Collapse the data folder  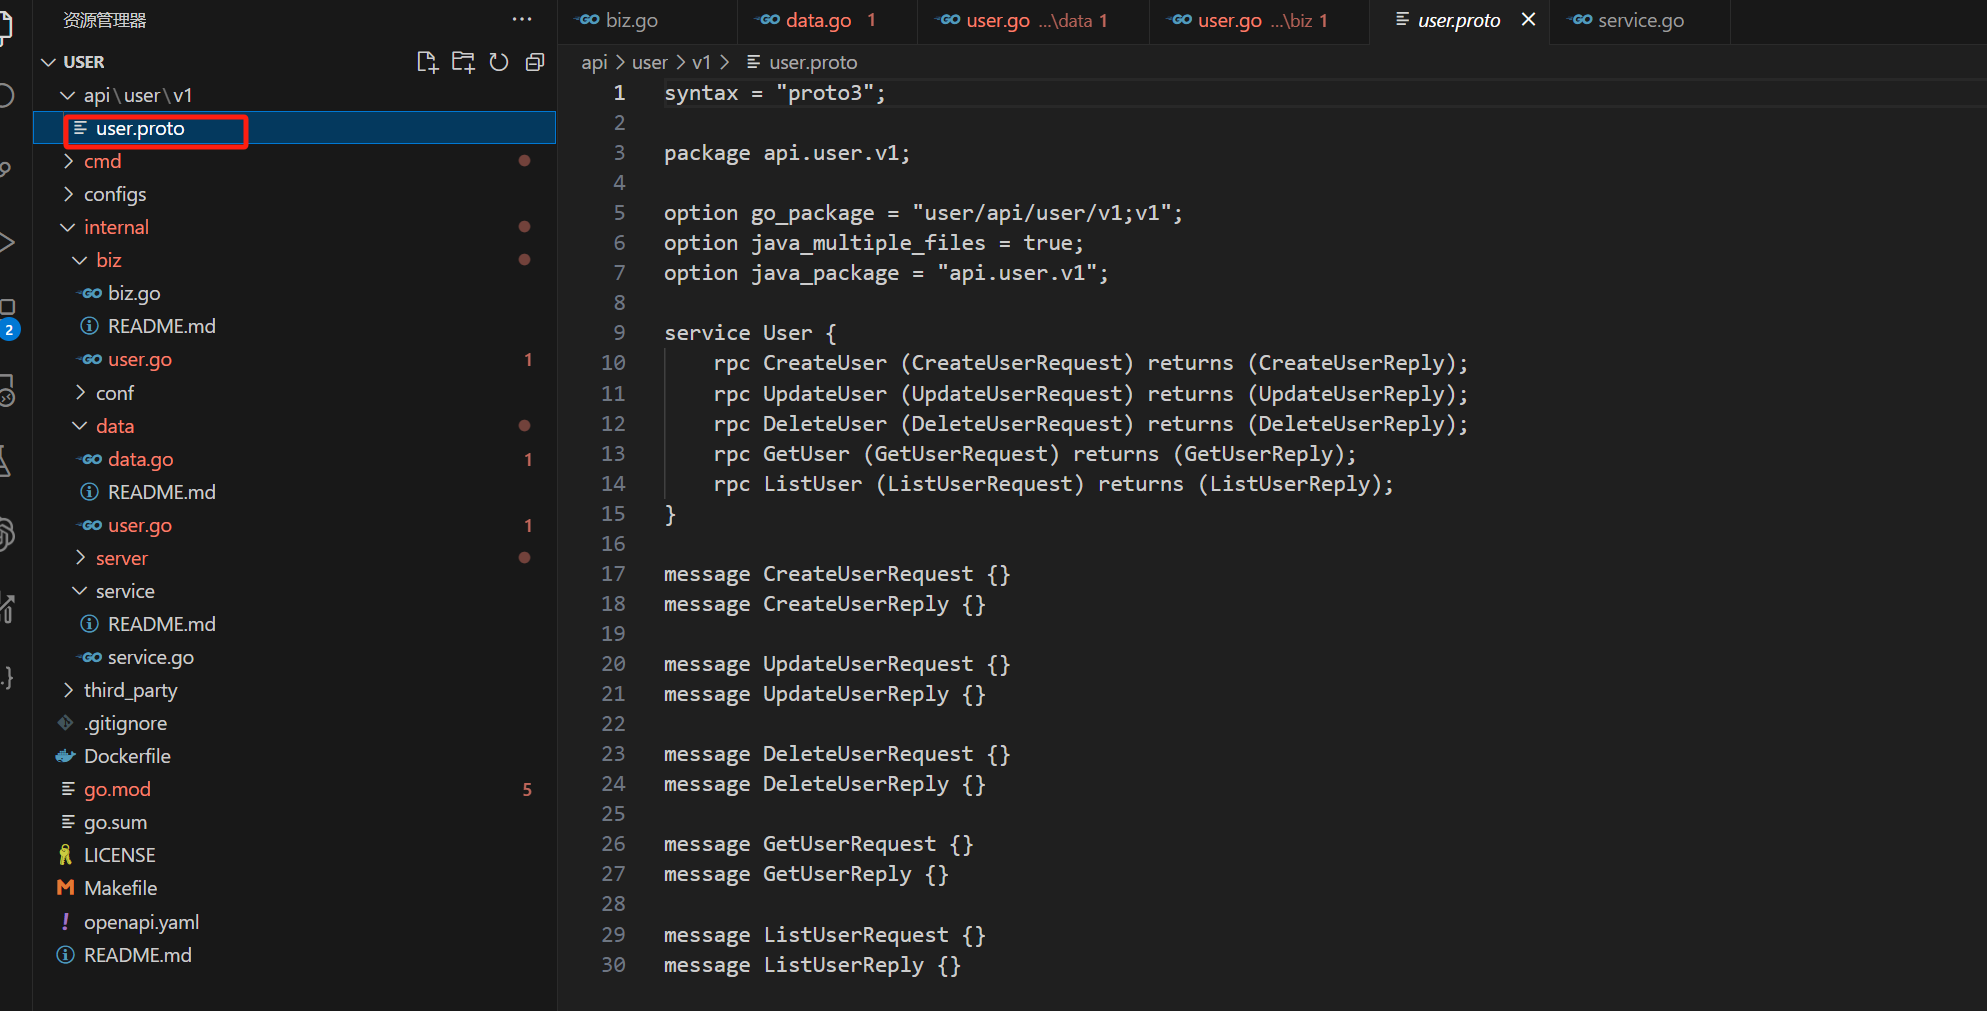80,426
